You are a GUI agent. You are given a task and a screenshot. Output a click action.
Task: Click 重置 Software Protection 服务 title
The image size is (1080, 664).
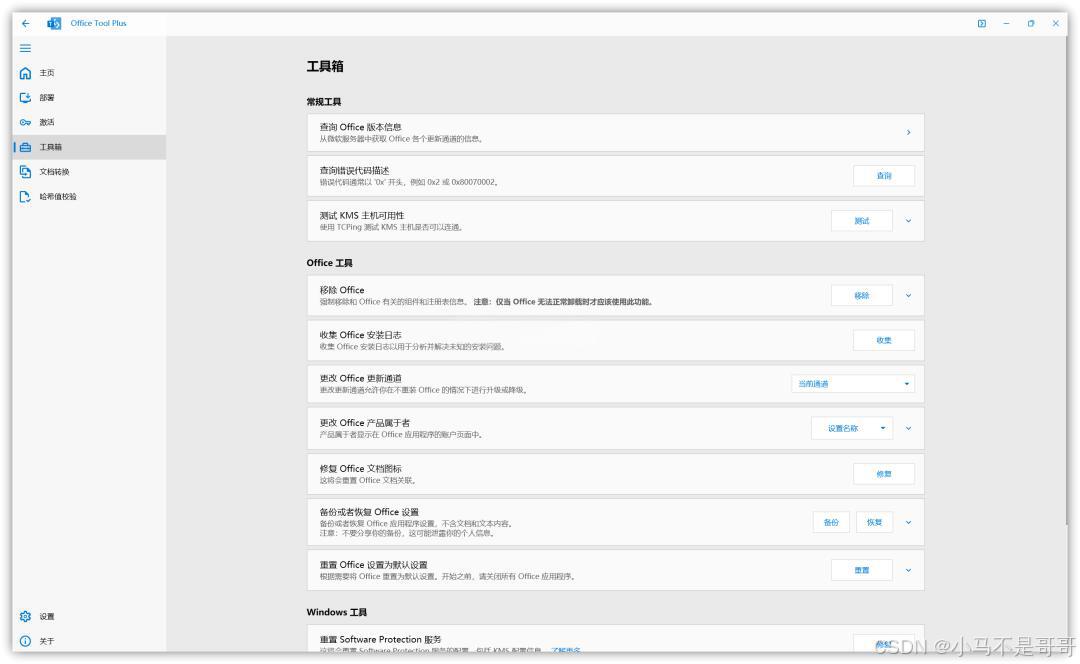(x=380, y=639)
